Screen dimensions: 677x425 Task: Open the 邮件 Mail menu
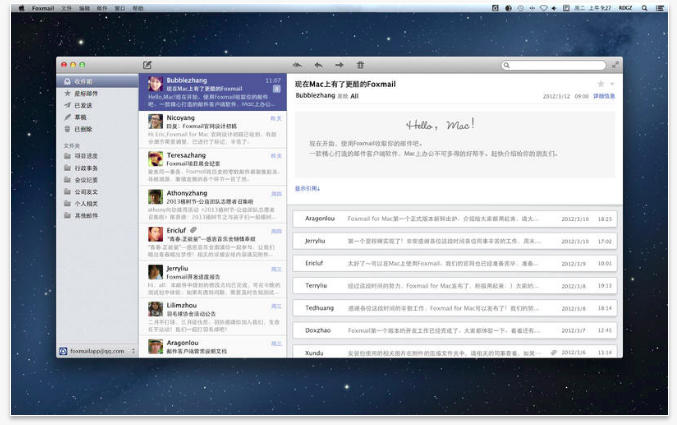coord(102,8)
